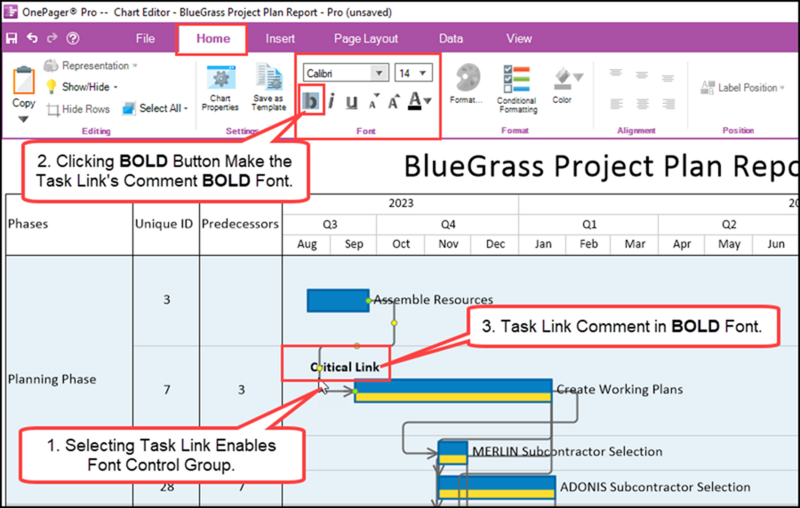Click the top-center alignment icon
This screenshot has width=800, height=508.
[x=642, y=77]
